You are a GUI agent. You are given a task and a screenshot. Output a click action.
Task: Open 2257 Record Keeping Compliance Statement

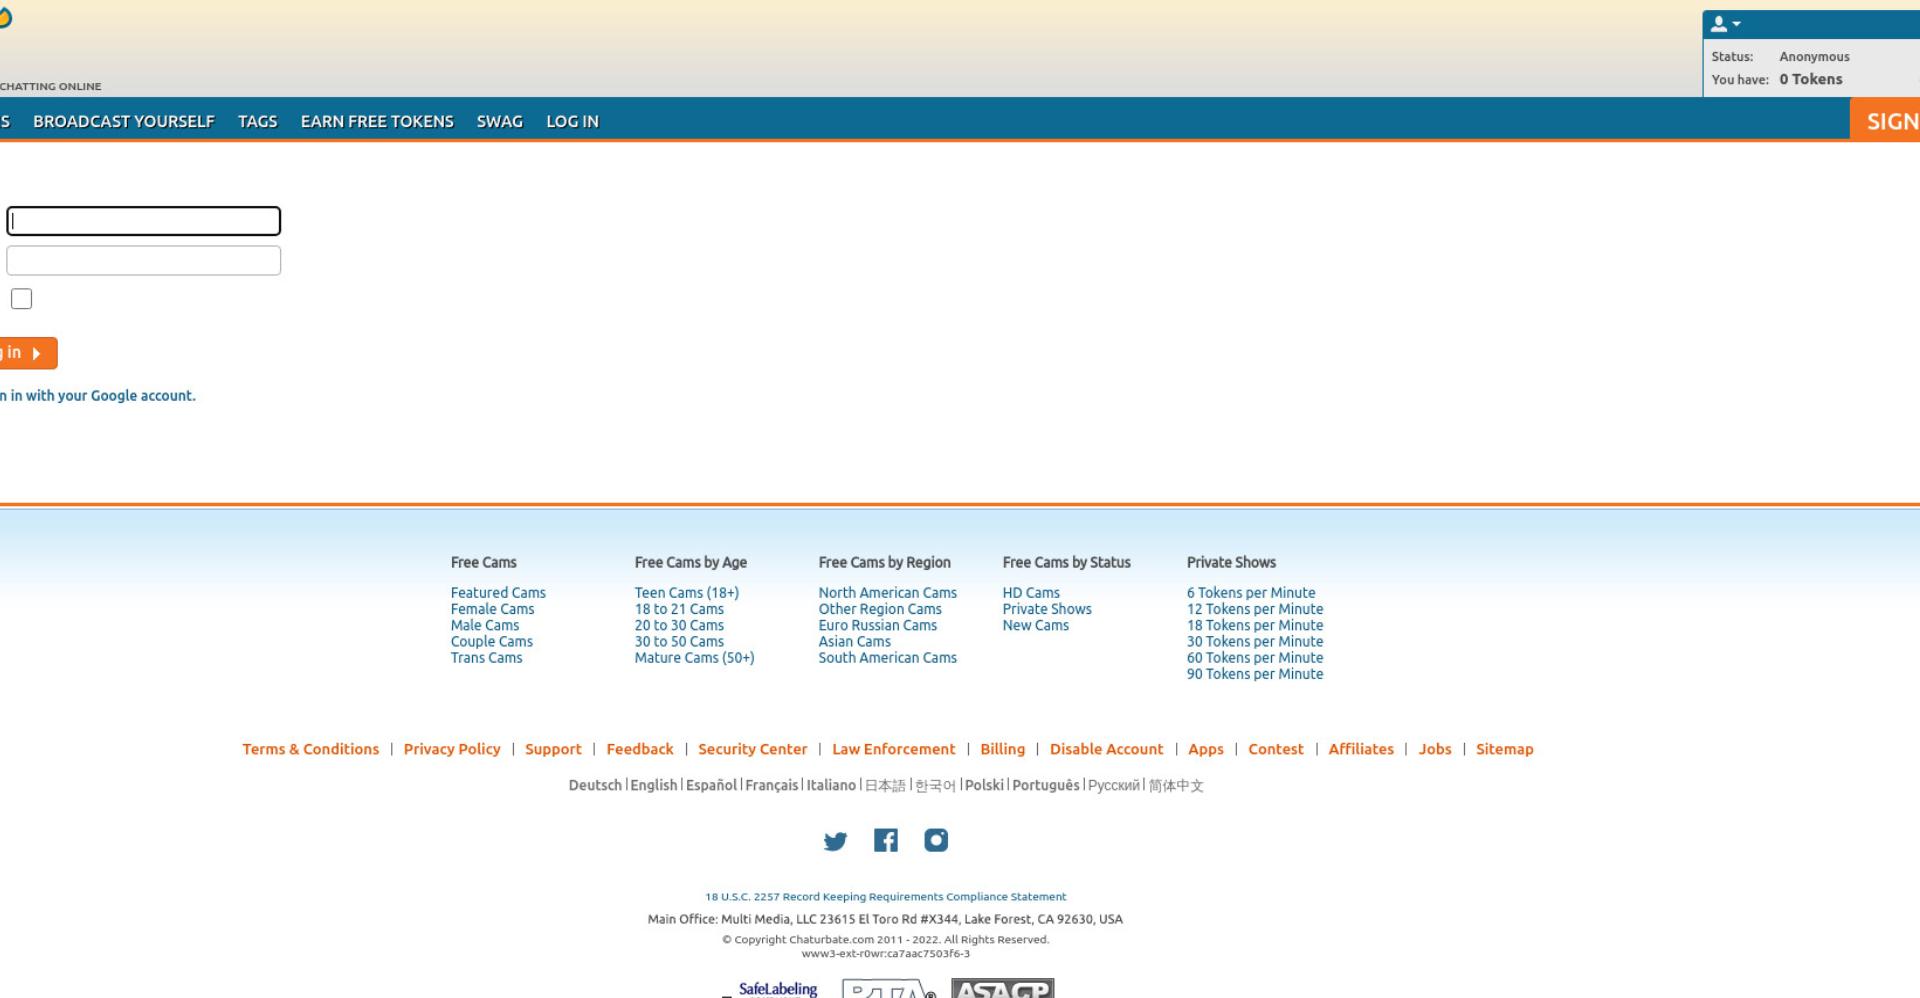[x=886, y=897]
